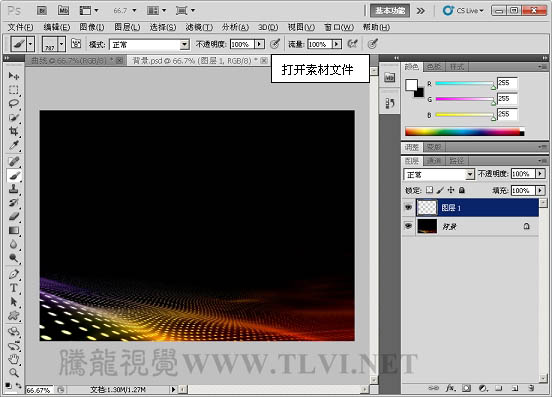Click the foreground color swatch in Color panel
Image resolution: width=552 pixels, height=397 pixels.
point(411,85)
